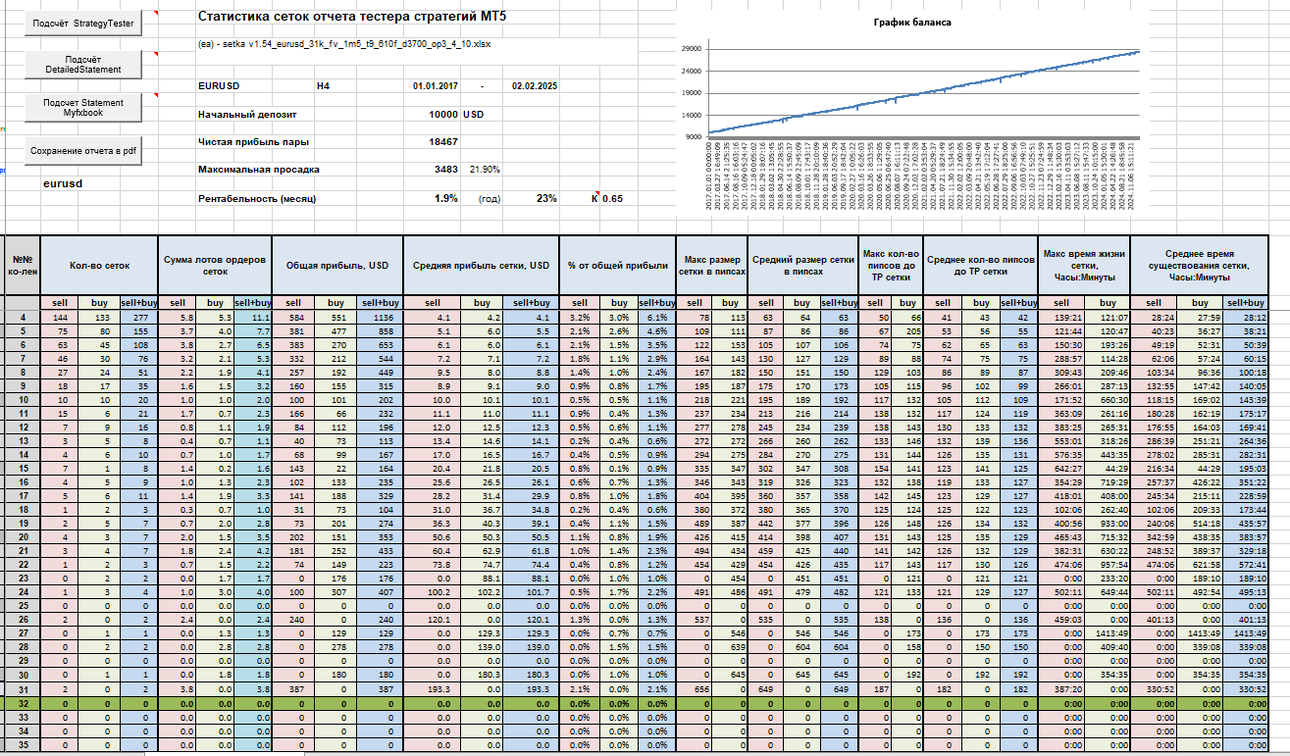
Task: Select total profit 858 in row 5
Action: point(381,330)
